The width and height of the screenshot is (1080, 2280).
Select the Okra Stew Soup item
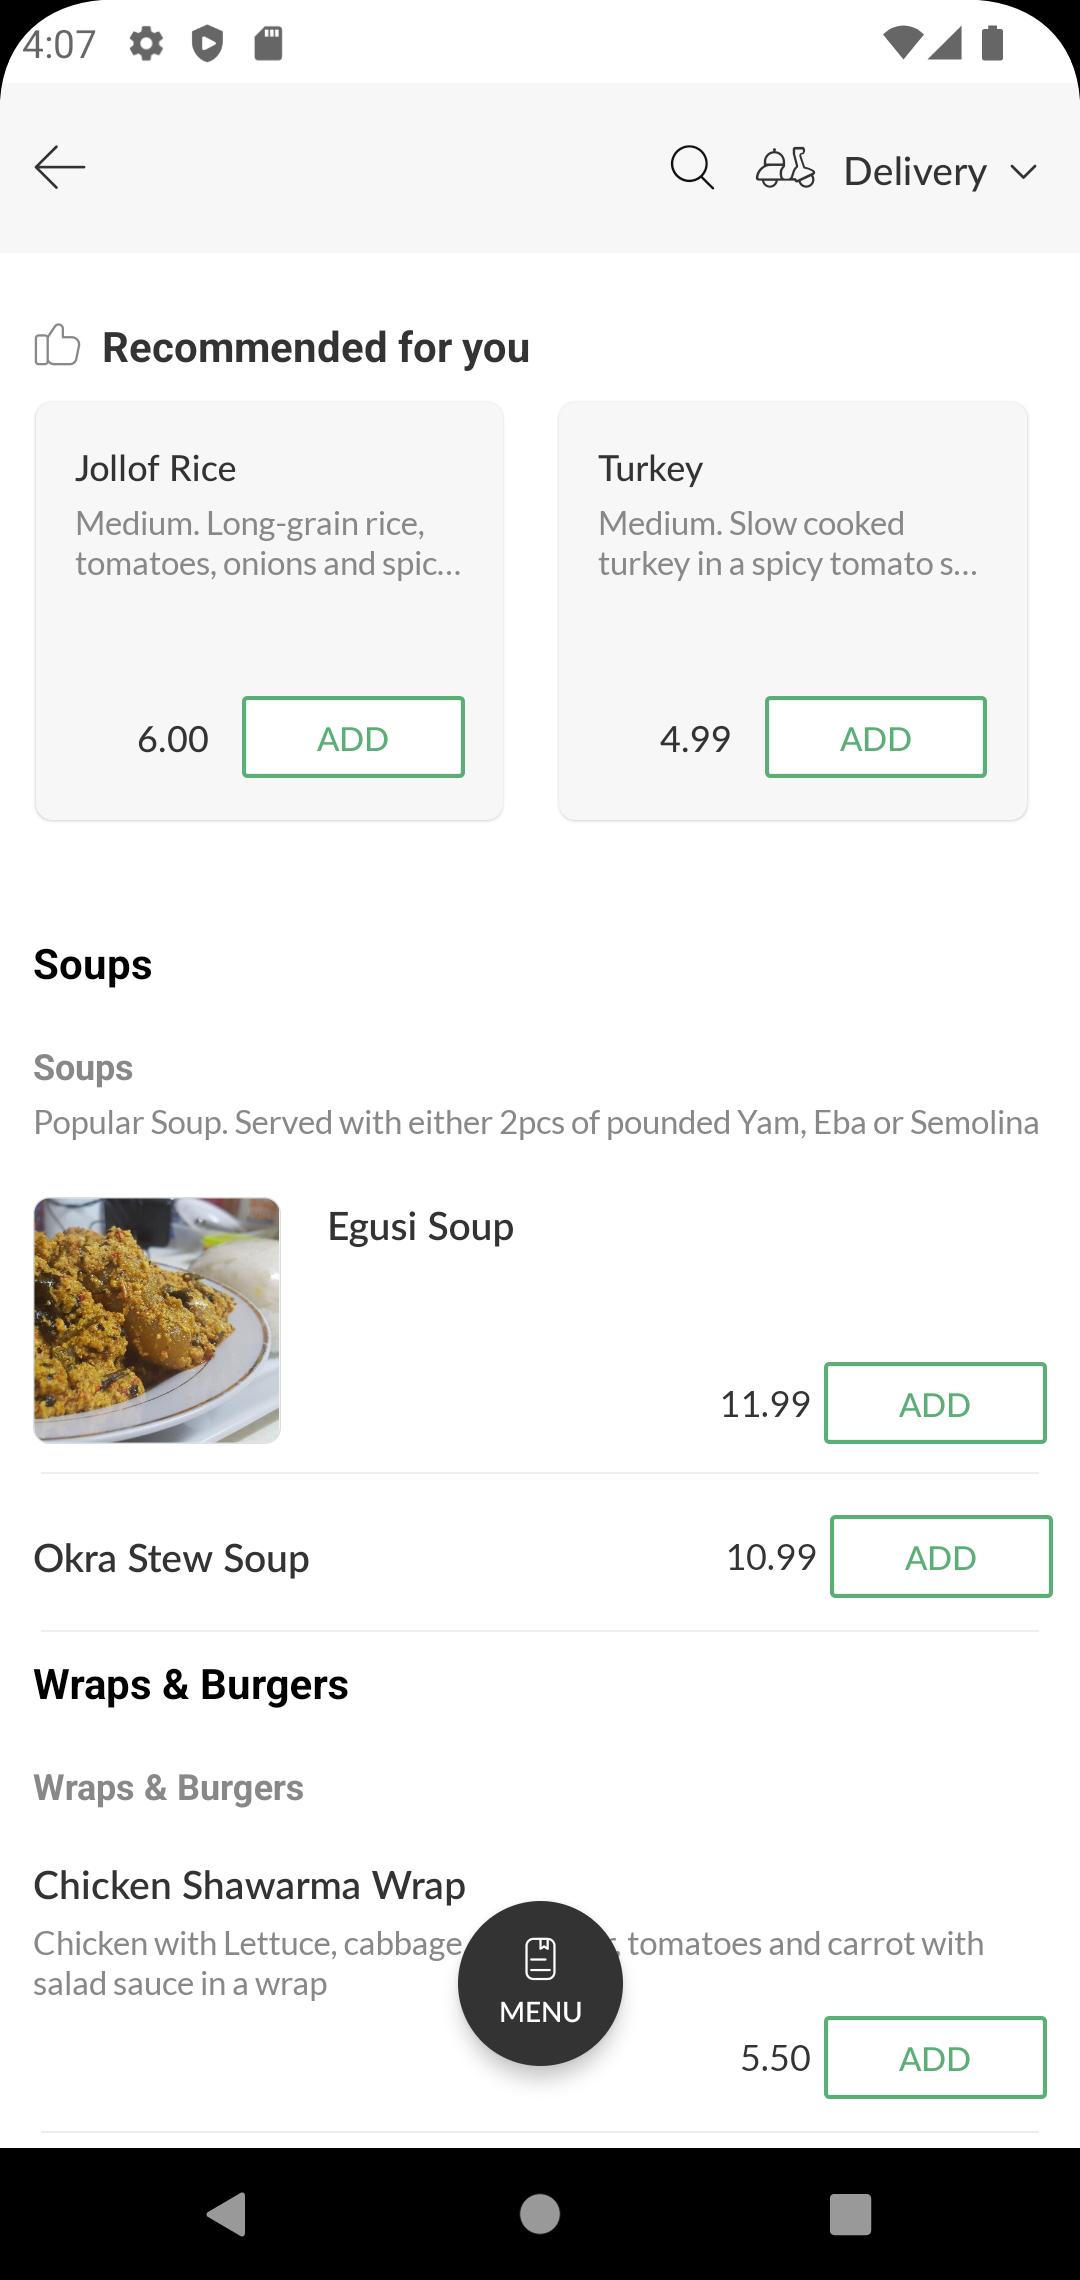pyautogui.click(x=171, y=1558)
